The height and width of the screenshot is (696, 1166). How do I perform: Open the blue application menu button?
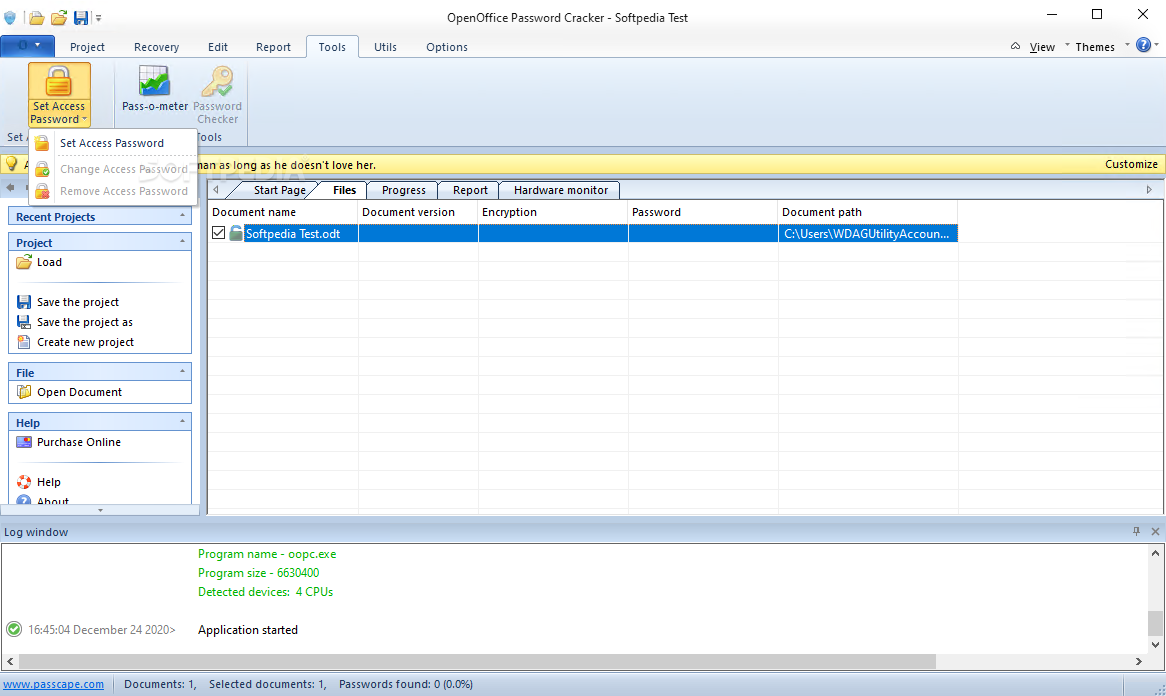click(x=28, y=46)
